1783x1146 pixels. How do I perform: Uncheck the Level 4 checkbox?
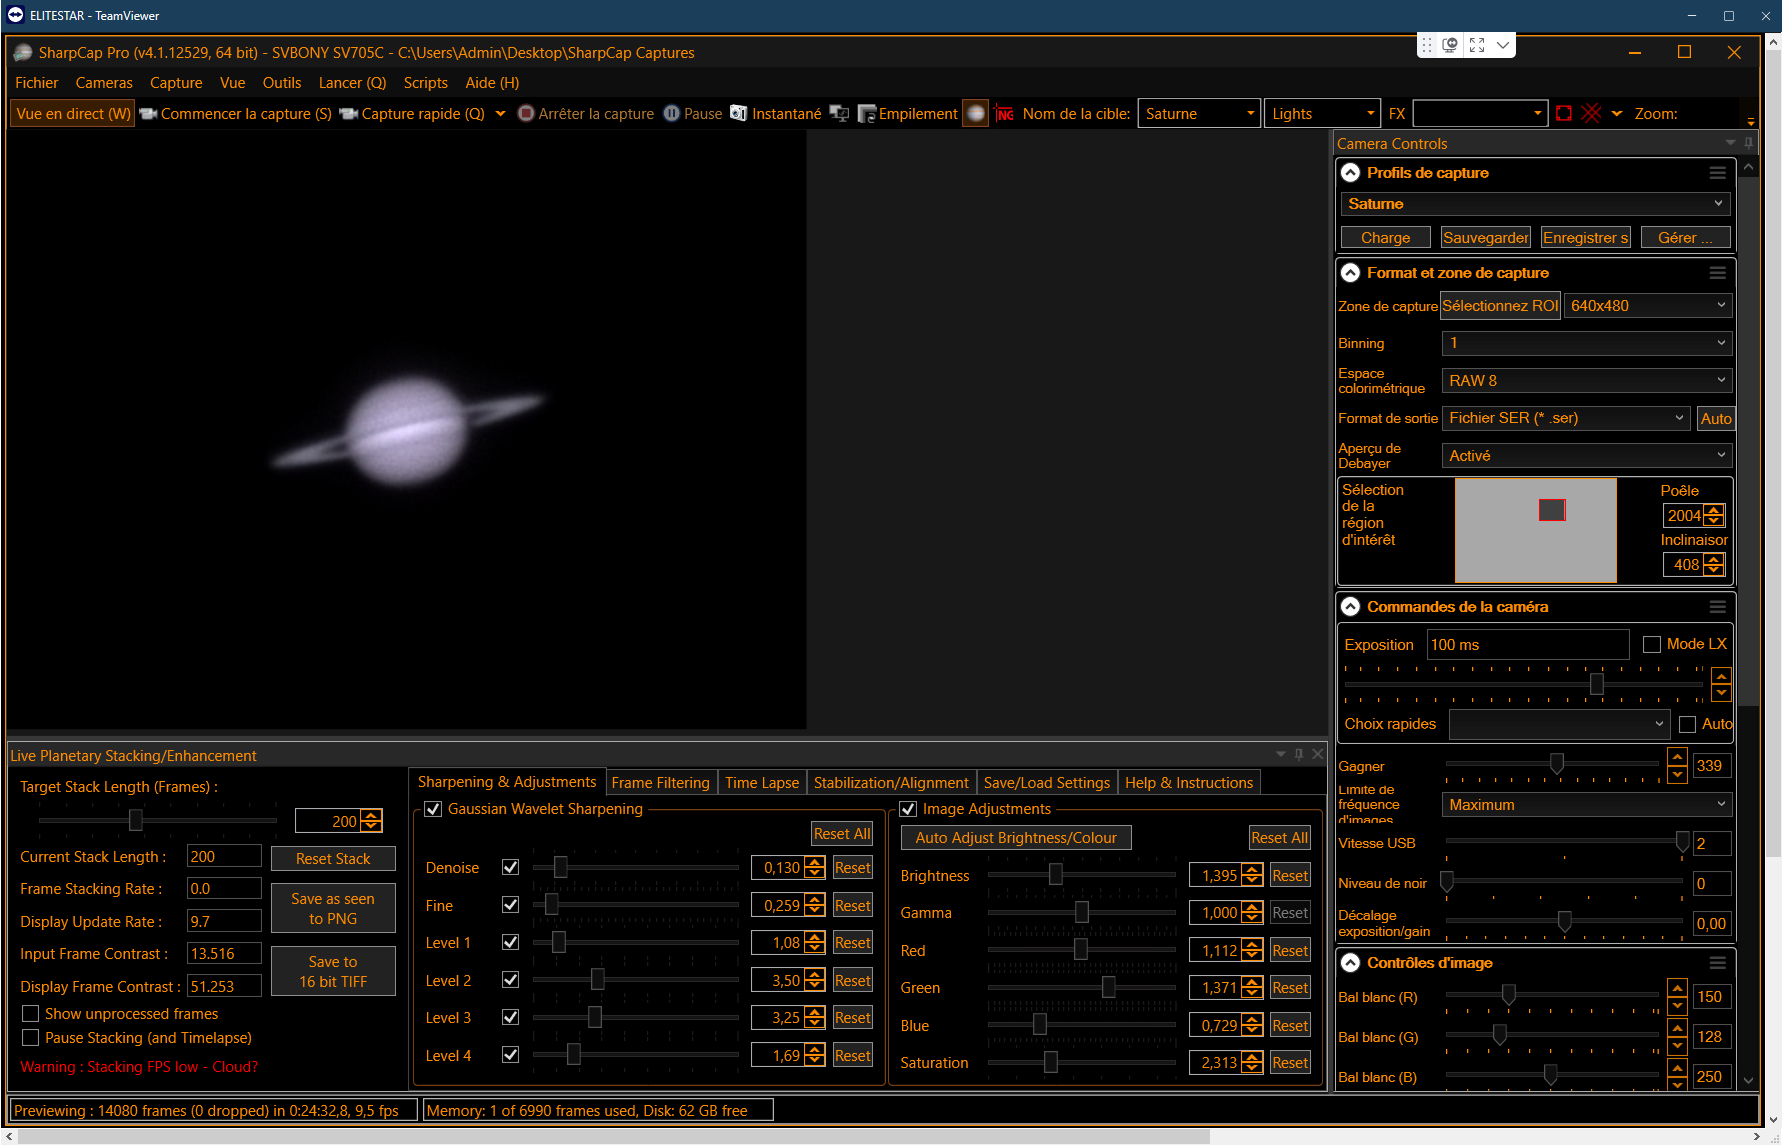[510, 1055]
